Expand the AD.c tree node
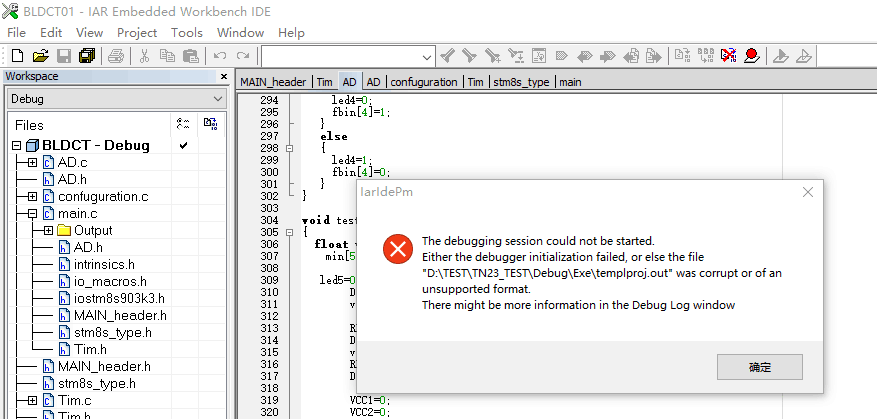Screen dimensions: 877x419 [x=32, y=163]
